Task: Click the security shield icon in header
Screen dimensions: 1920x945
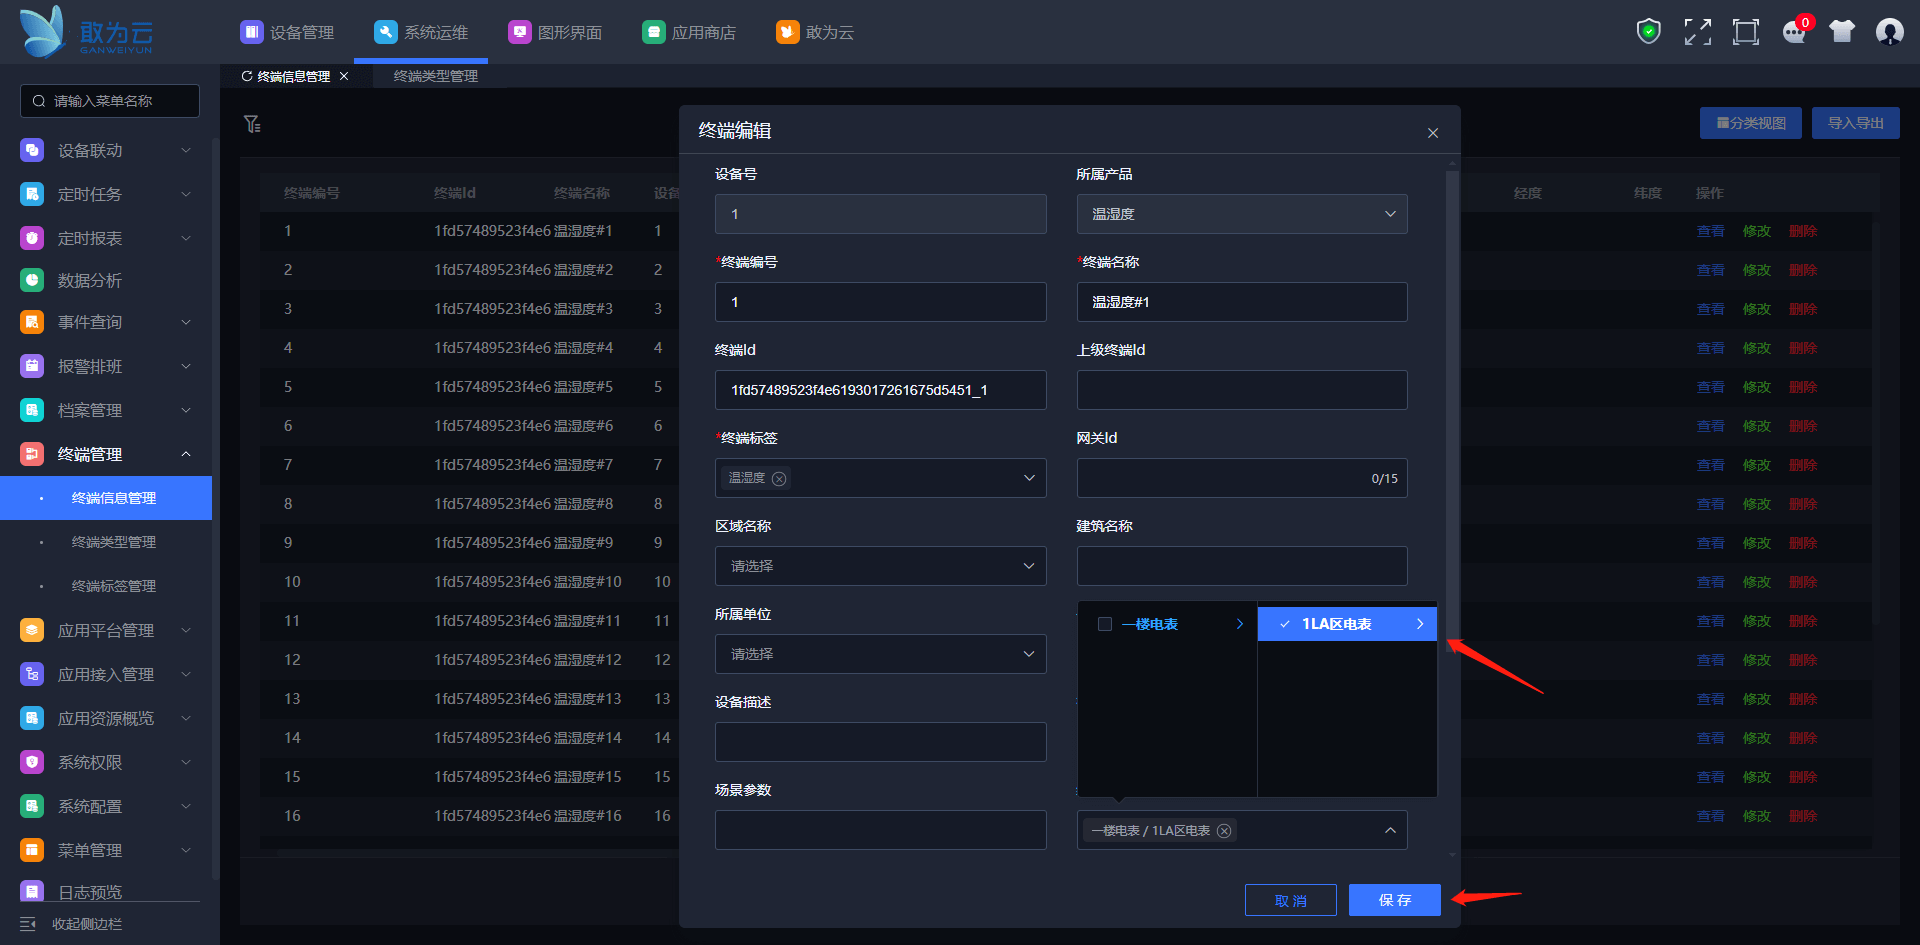Action: [x=1648, y=32]
